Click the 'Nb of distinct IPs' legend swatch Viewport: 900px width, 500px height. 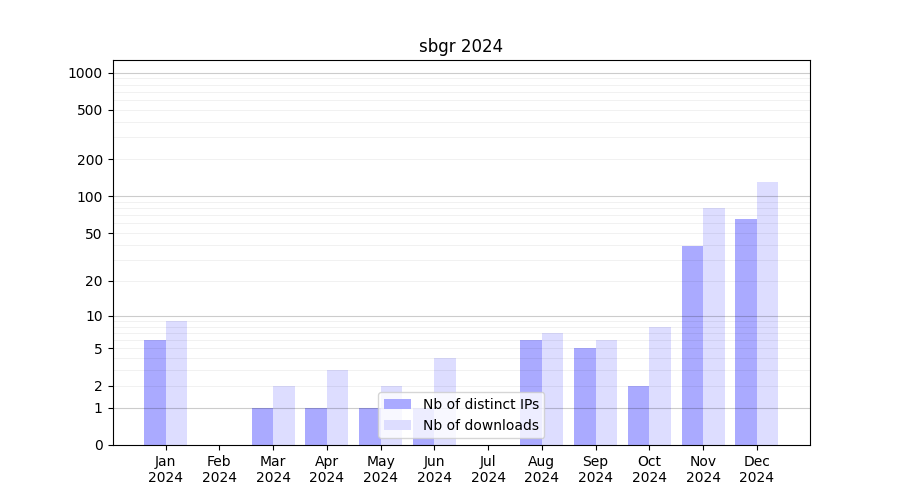(397, 404)
